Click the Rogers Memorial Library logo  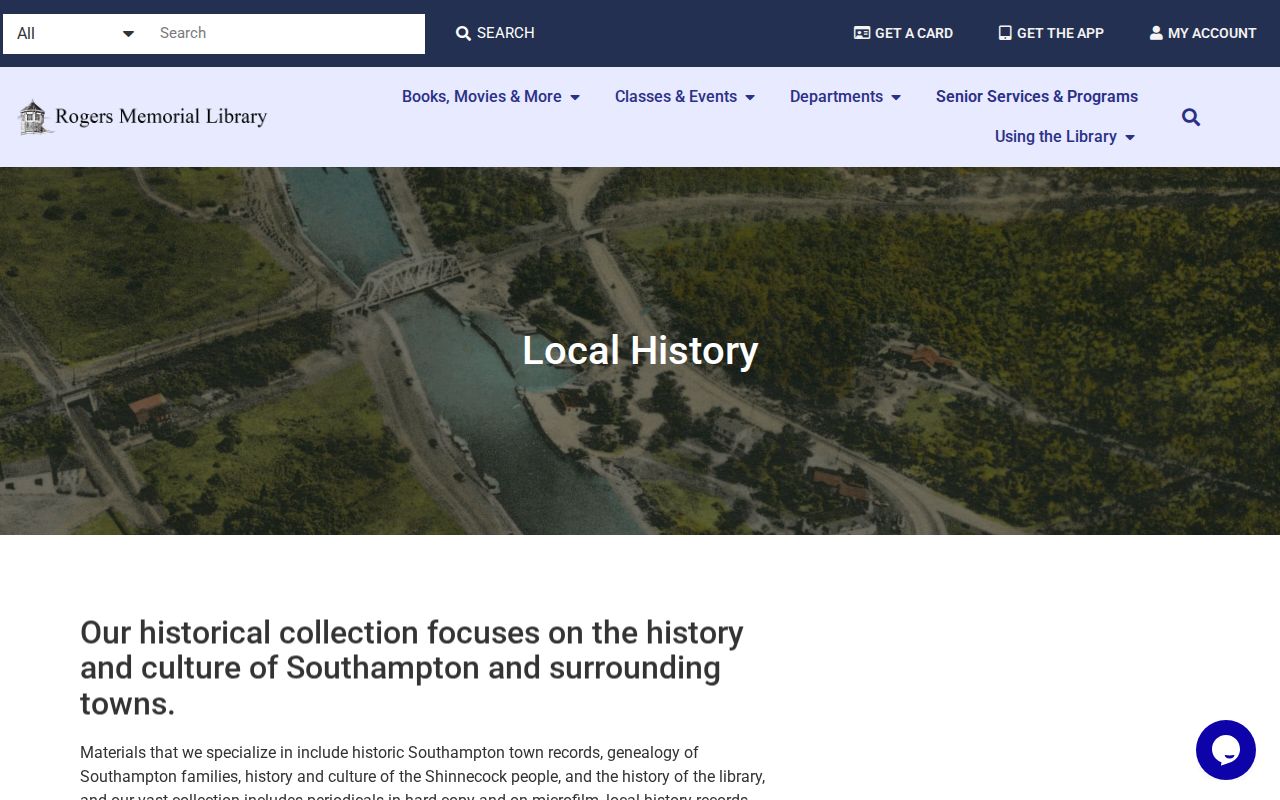pyautogui.click(x=143, y=117)
